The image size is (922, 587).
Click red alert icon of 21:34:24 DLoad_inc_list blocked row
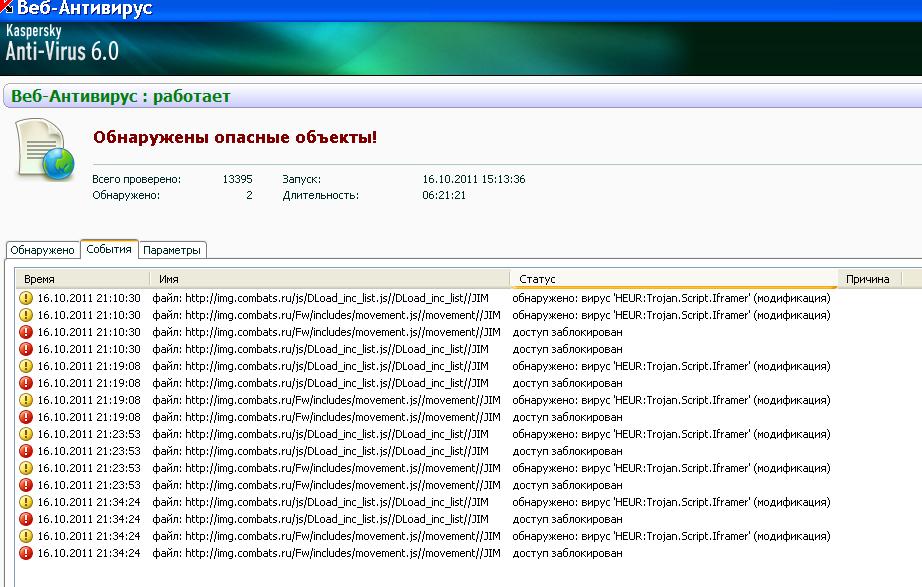[x=26, y=520]
